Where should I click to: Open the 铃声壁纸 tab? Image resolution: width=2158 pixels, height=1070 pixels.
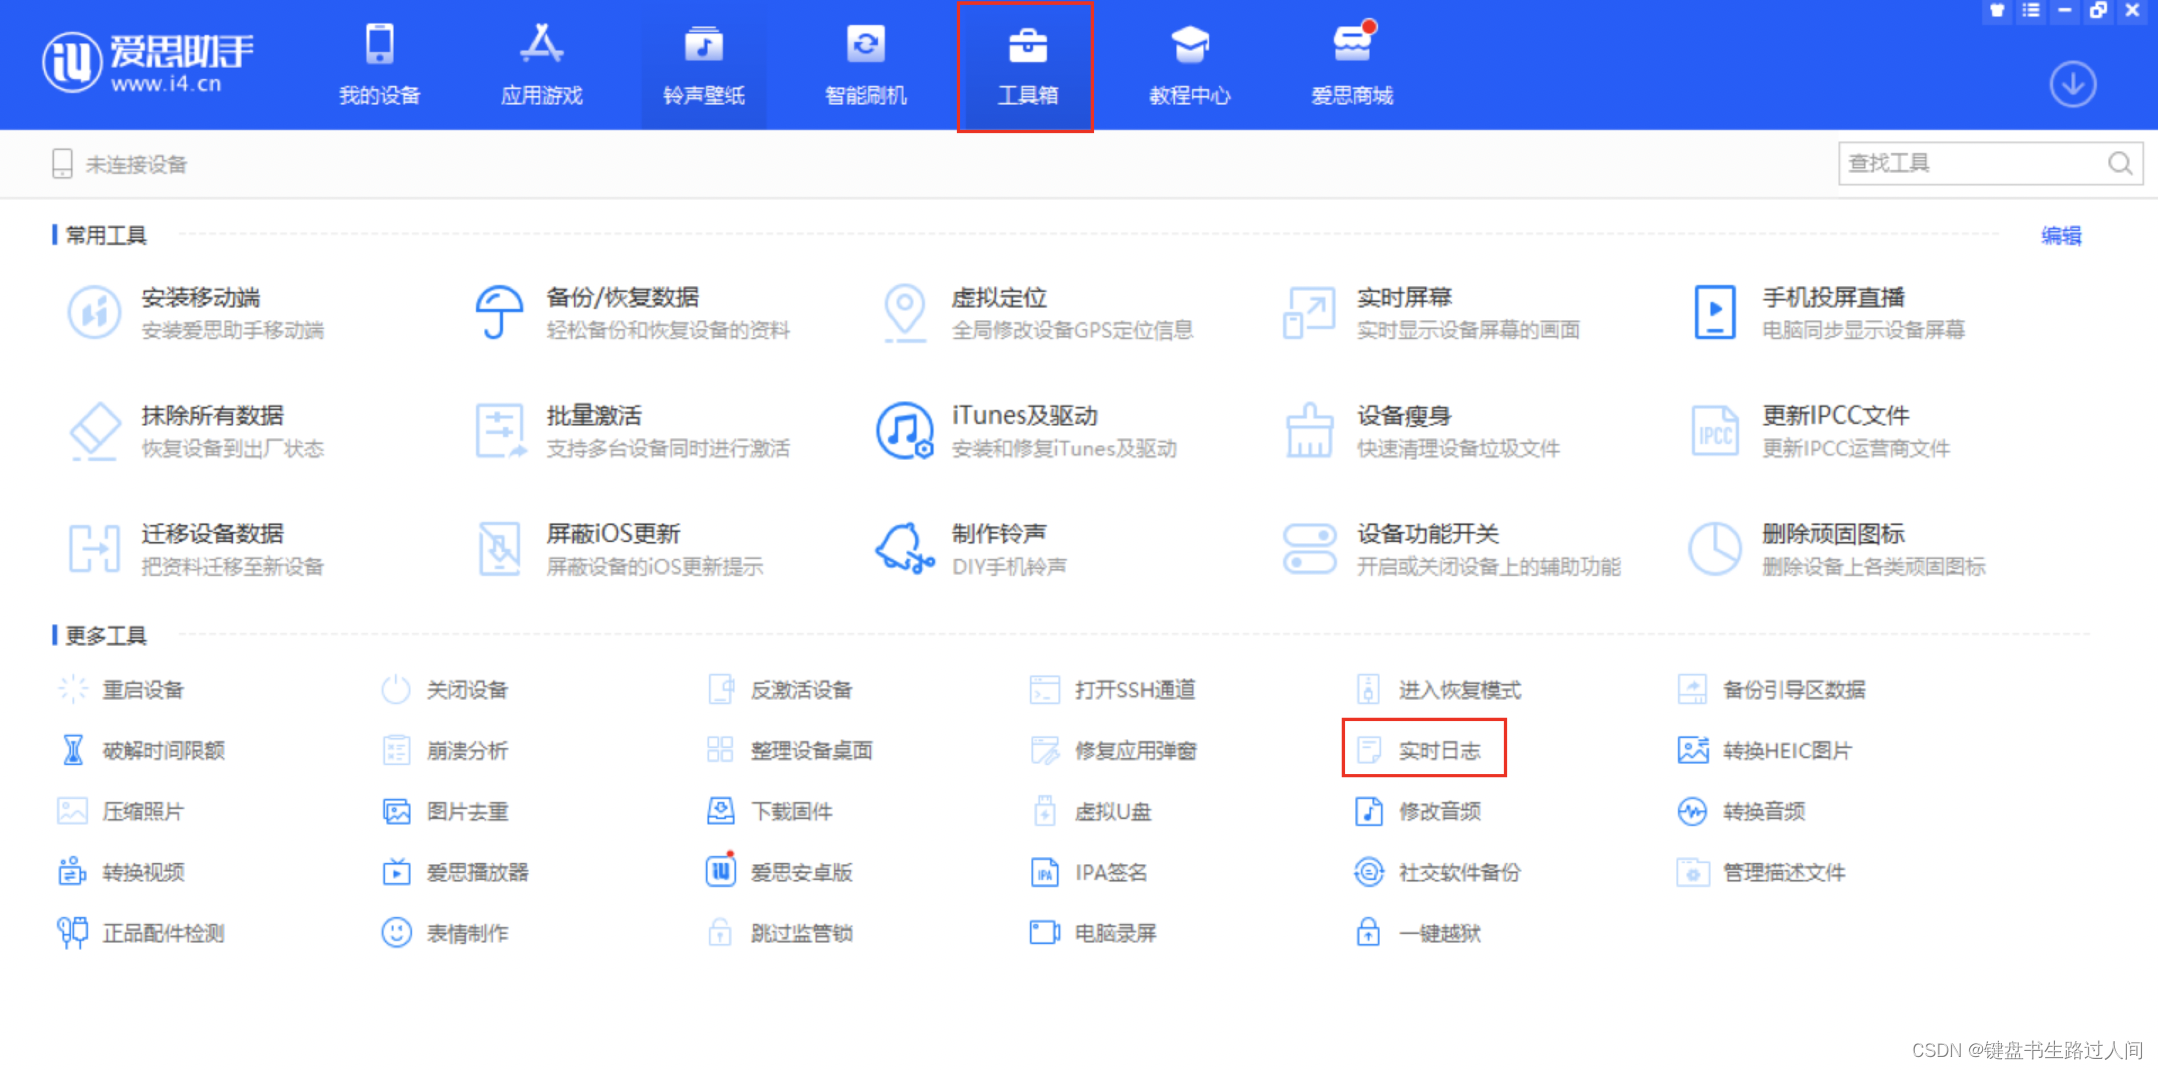(x=703, y=65)
